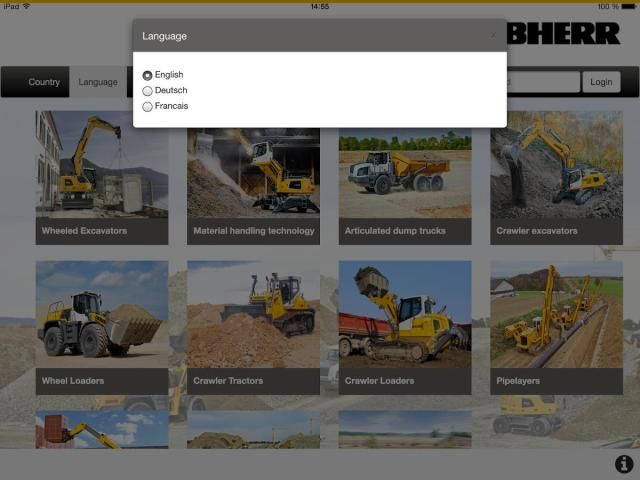The width and height of the screenshot is (640, 480).
Task: Open the Material handling technology tile
Action: pos(253,177)
